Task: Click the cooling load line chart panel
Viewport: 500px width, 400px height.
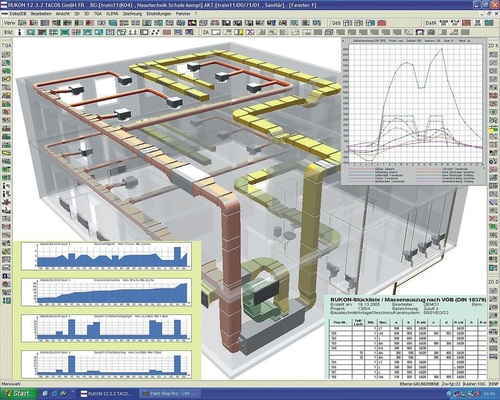Action: (x=414, y=111)
